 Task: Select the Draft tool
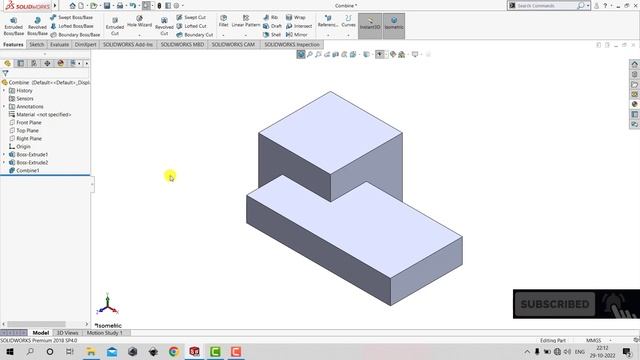(x=272, y=26)
